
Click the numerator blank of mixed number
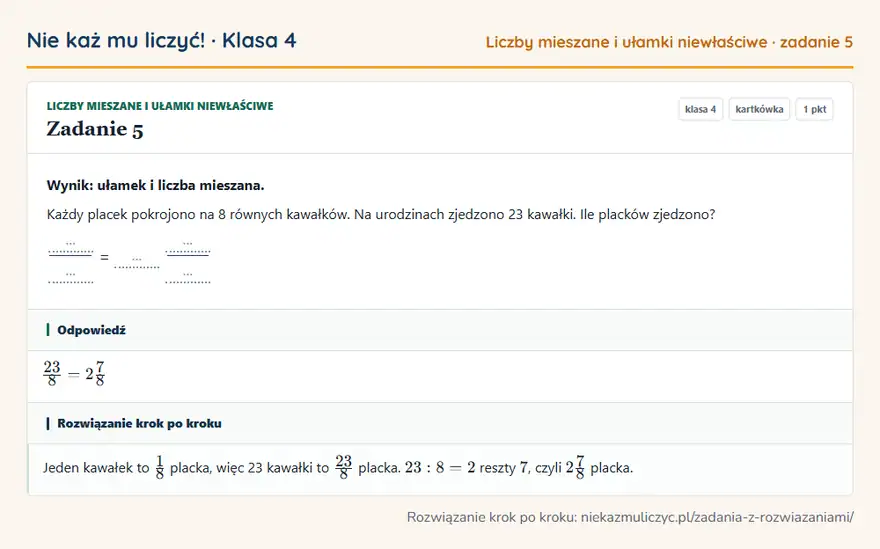click(188, 248)
